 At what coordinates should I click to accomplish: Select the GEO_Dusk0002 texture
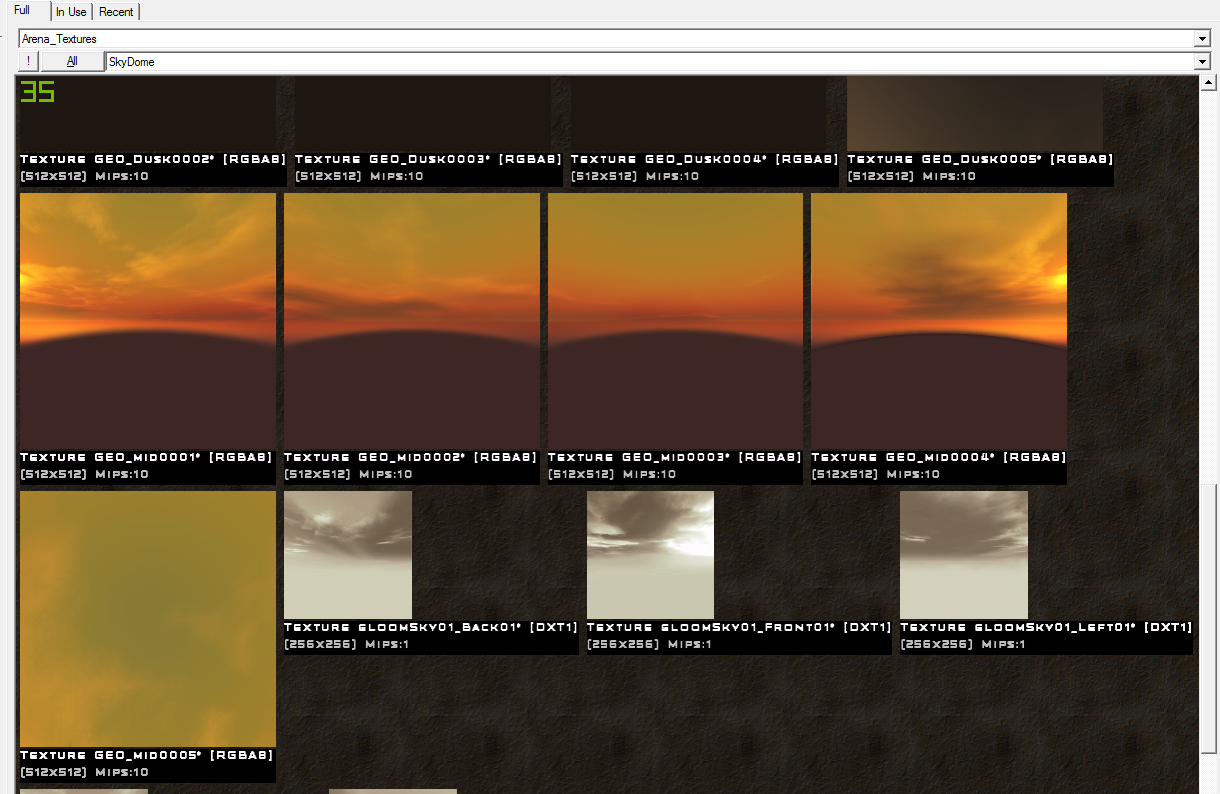coord(147,113)
